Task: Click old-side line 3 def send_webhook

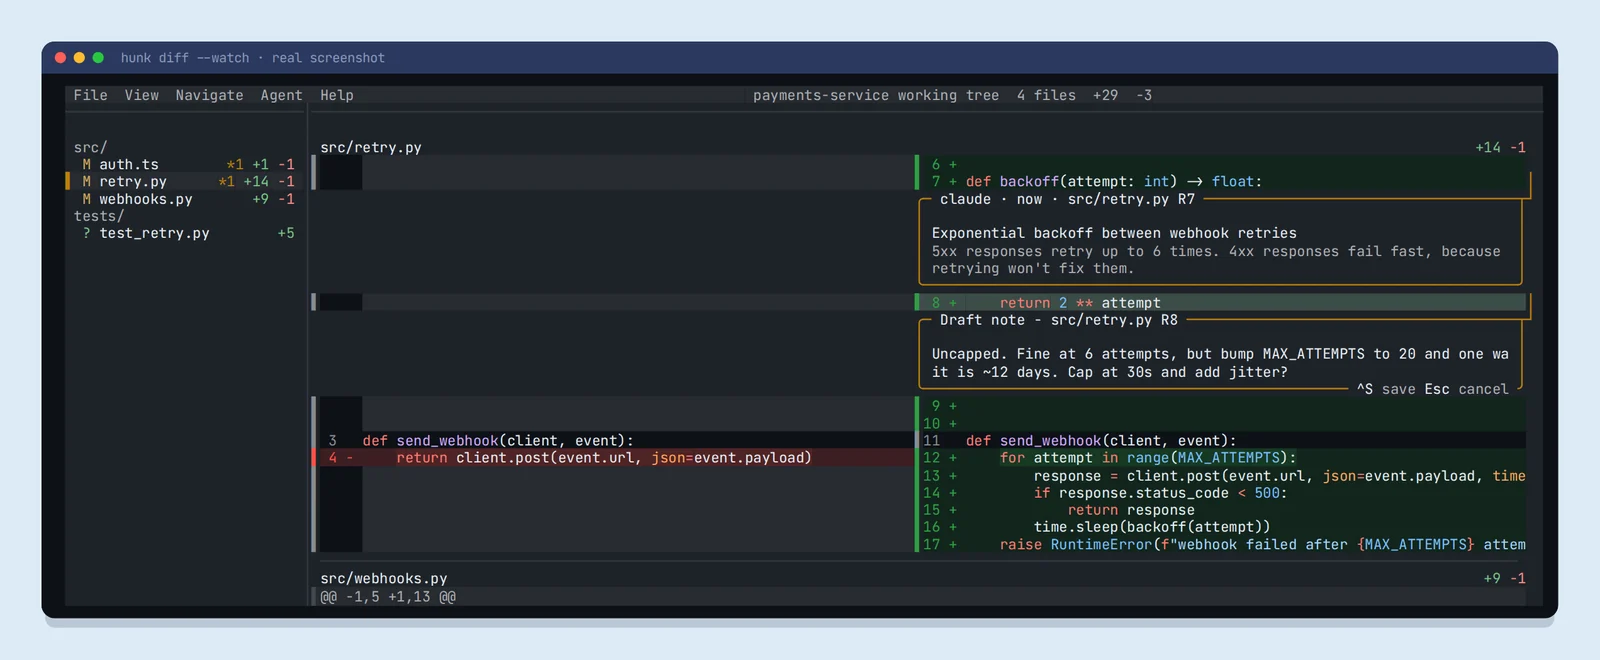Action: [x=613, y=440]
